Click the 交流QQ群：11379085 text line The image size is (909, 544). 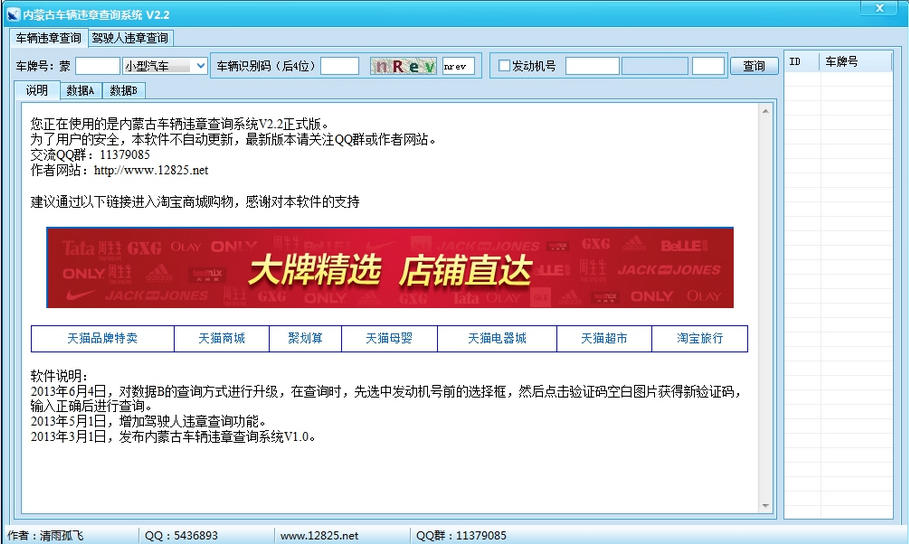90,155
